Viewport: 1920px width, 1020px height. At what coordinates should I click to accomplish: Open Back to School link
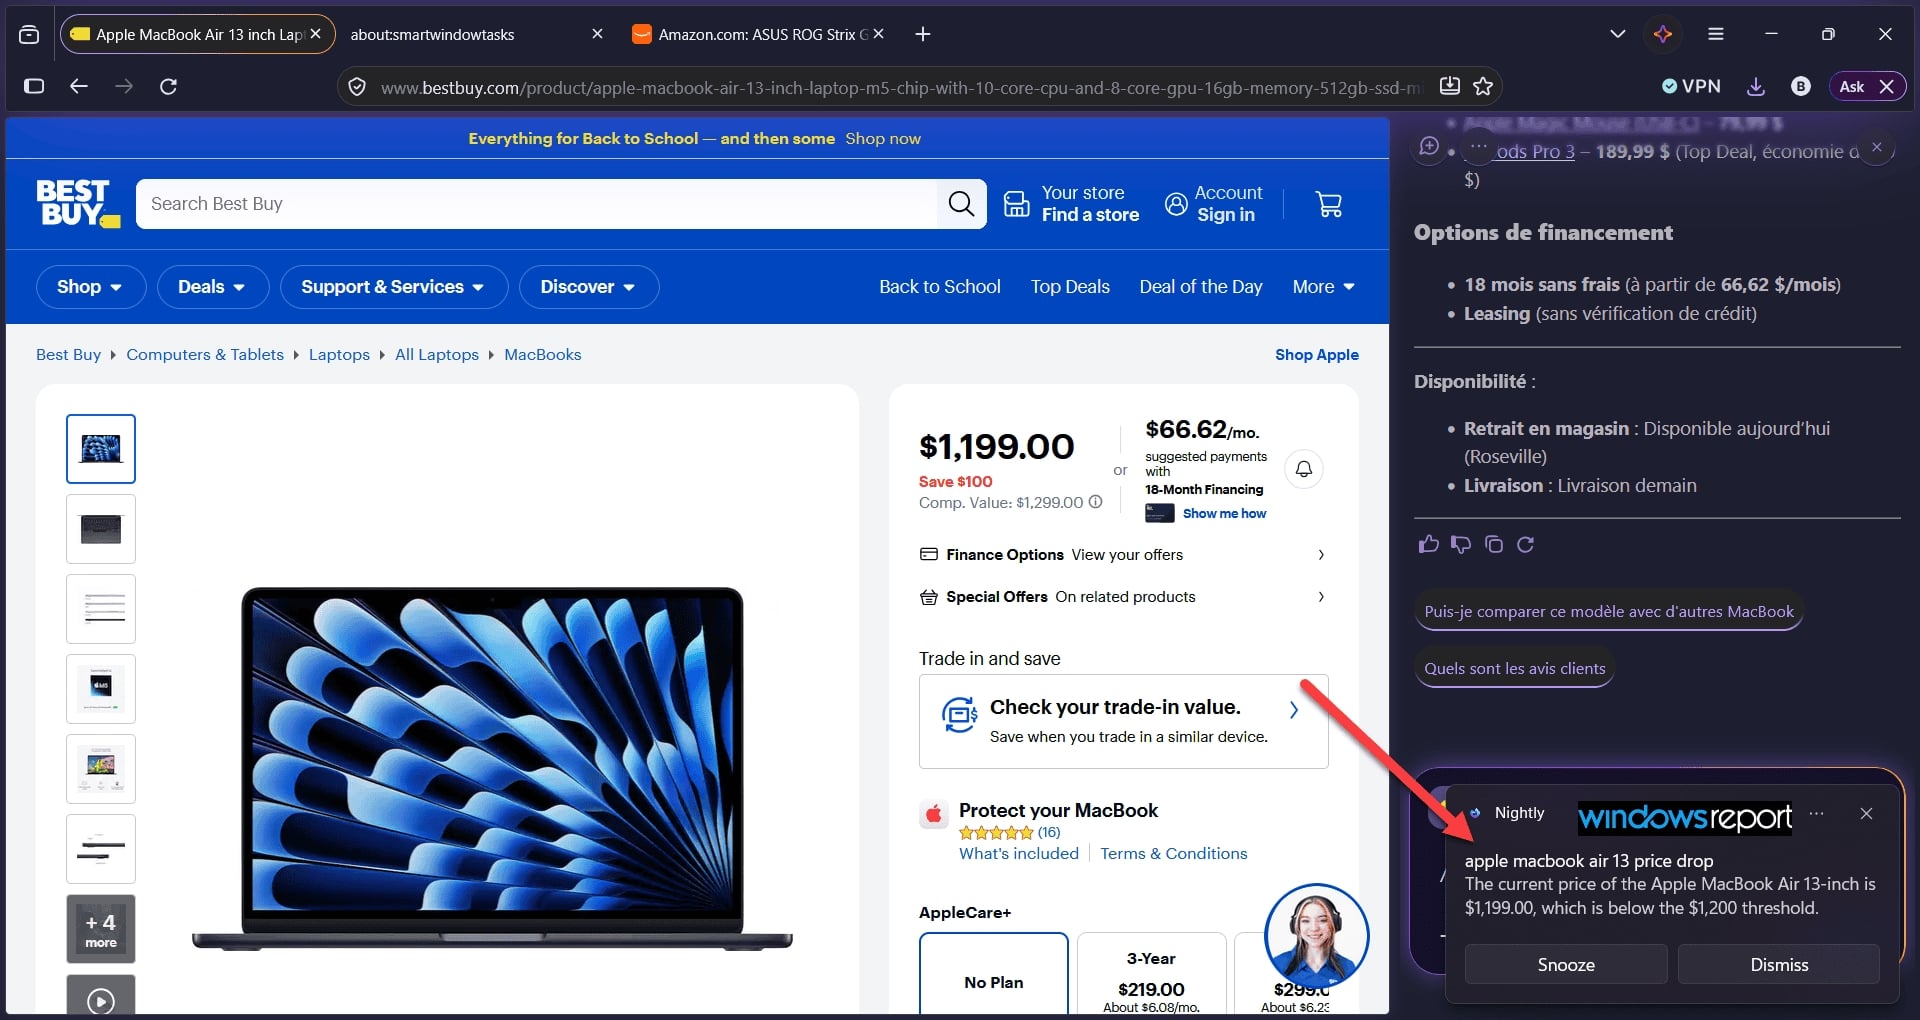[x=940, y=287]
